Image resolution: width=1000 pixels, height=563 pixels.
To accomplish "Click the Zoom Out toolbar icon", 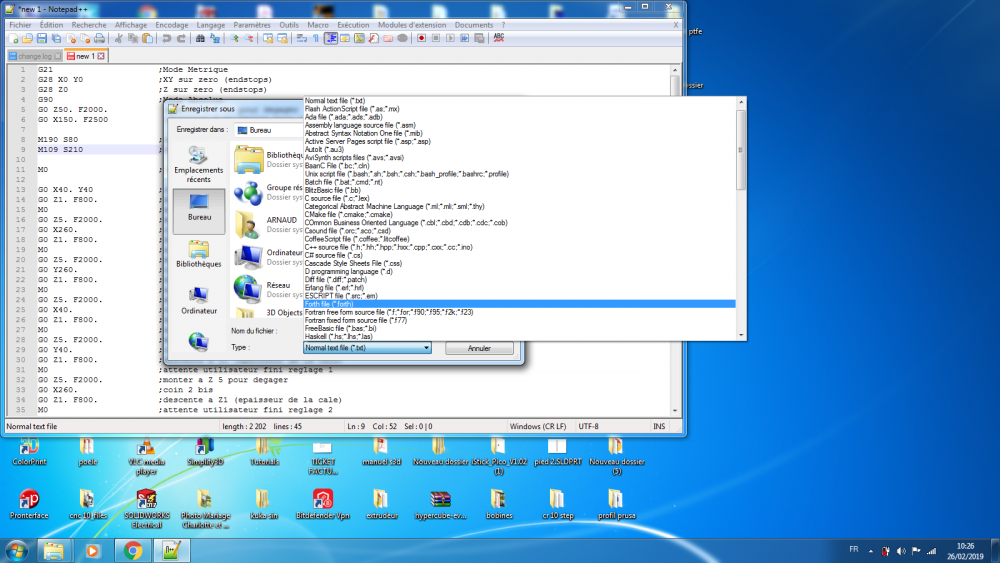I will point(249,38).
